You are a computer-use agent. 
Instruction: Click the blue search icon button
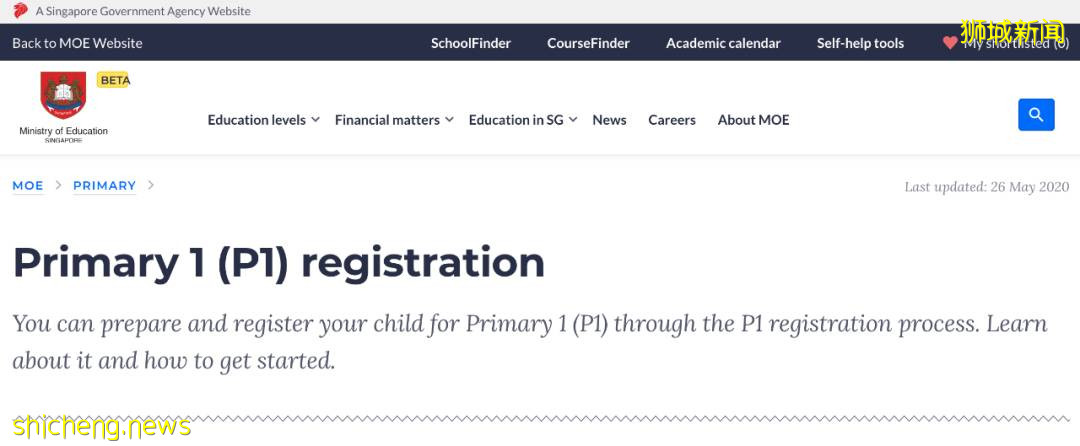(1036, 114)
